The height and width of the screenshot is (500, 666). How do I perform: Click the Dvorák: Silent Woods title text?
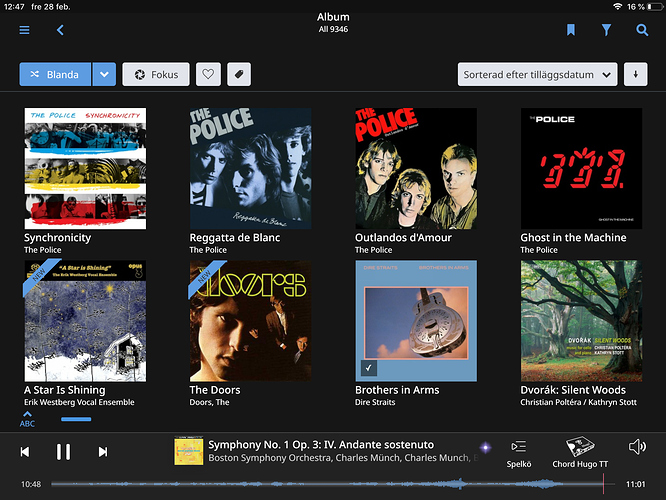tap(573, 390)
